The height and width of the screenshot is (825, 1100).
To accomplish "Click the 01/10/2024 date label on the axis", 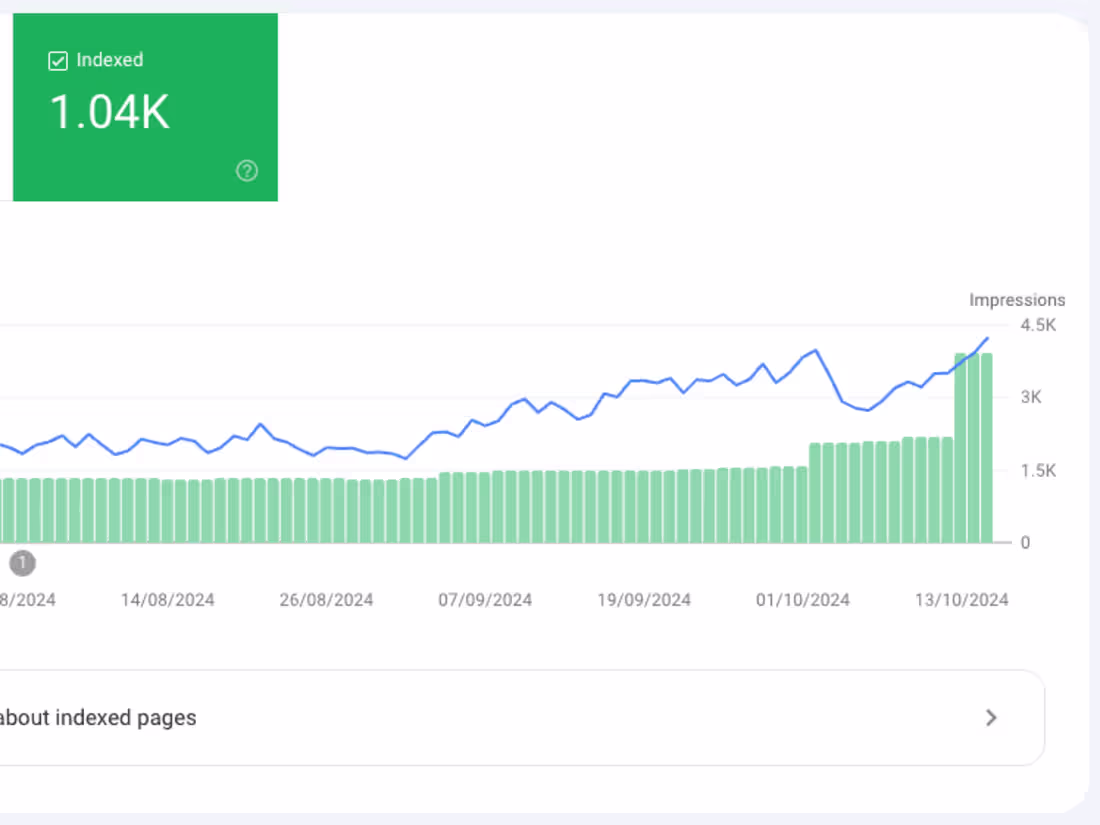I will pos(802,600).
